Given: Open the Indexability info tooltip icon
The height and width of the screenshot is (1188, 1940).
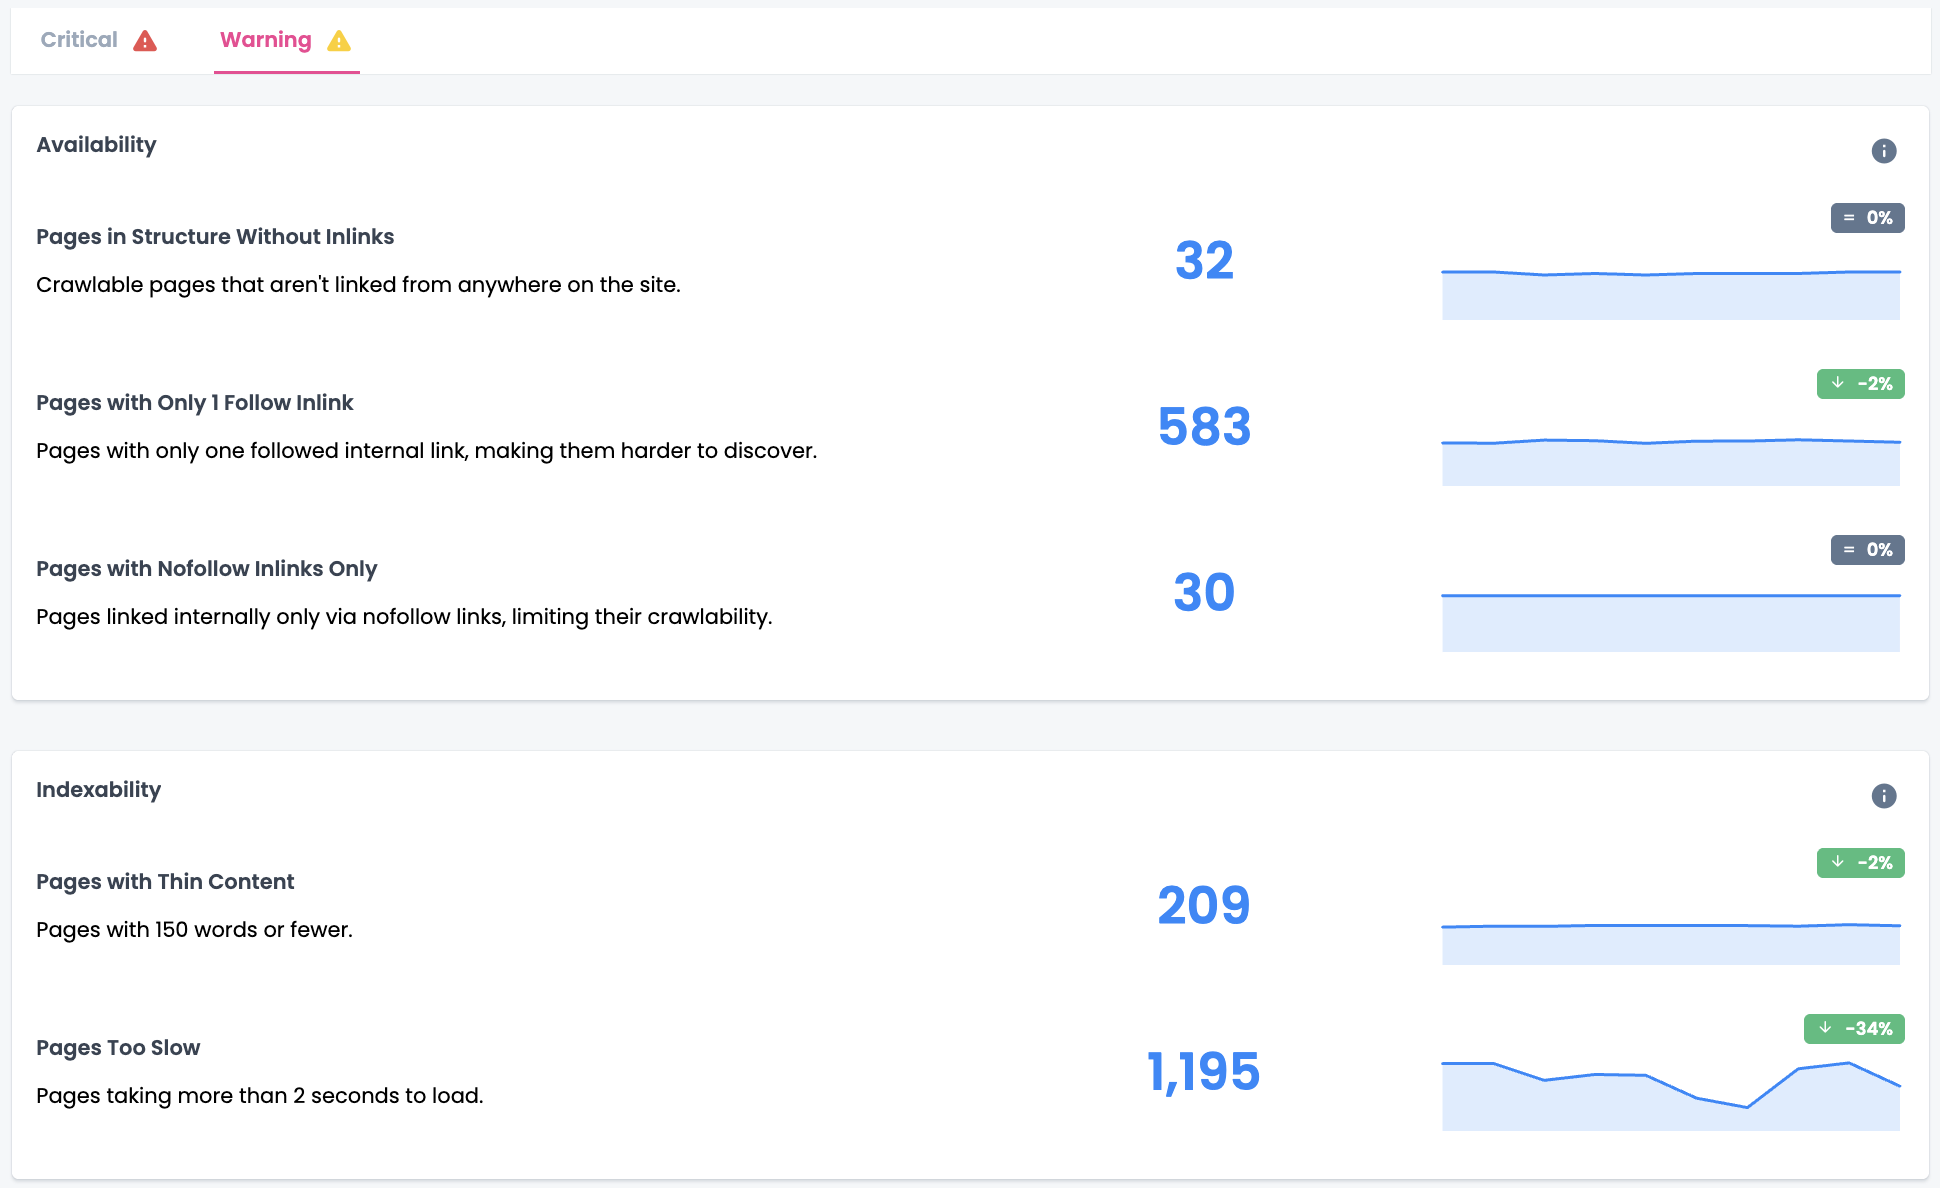Looking at the screenshot, I should pyautogui.click(x=1884, y=795).
